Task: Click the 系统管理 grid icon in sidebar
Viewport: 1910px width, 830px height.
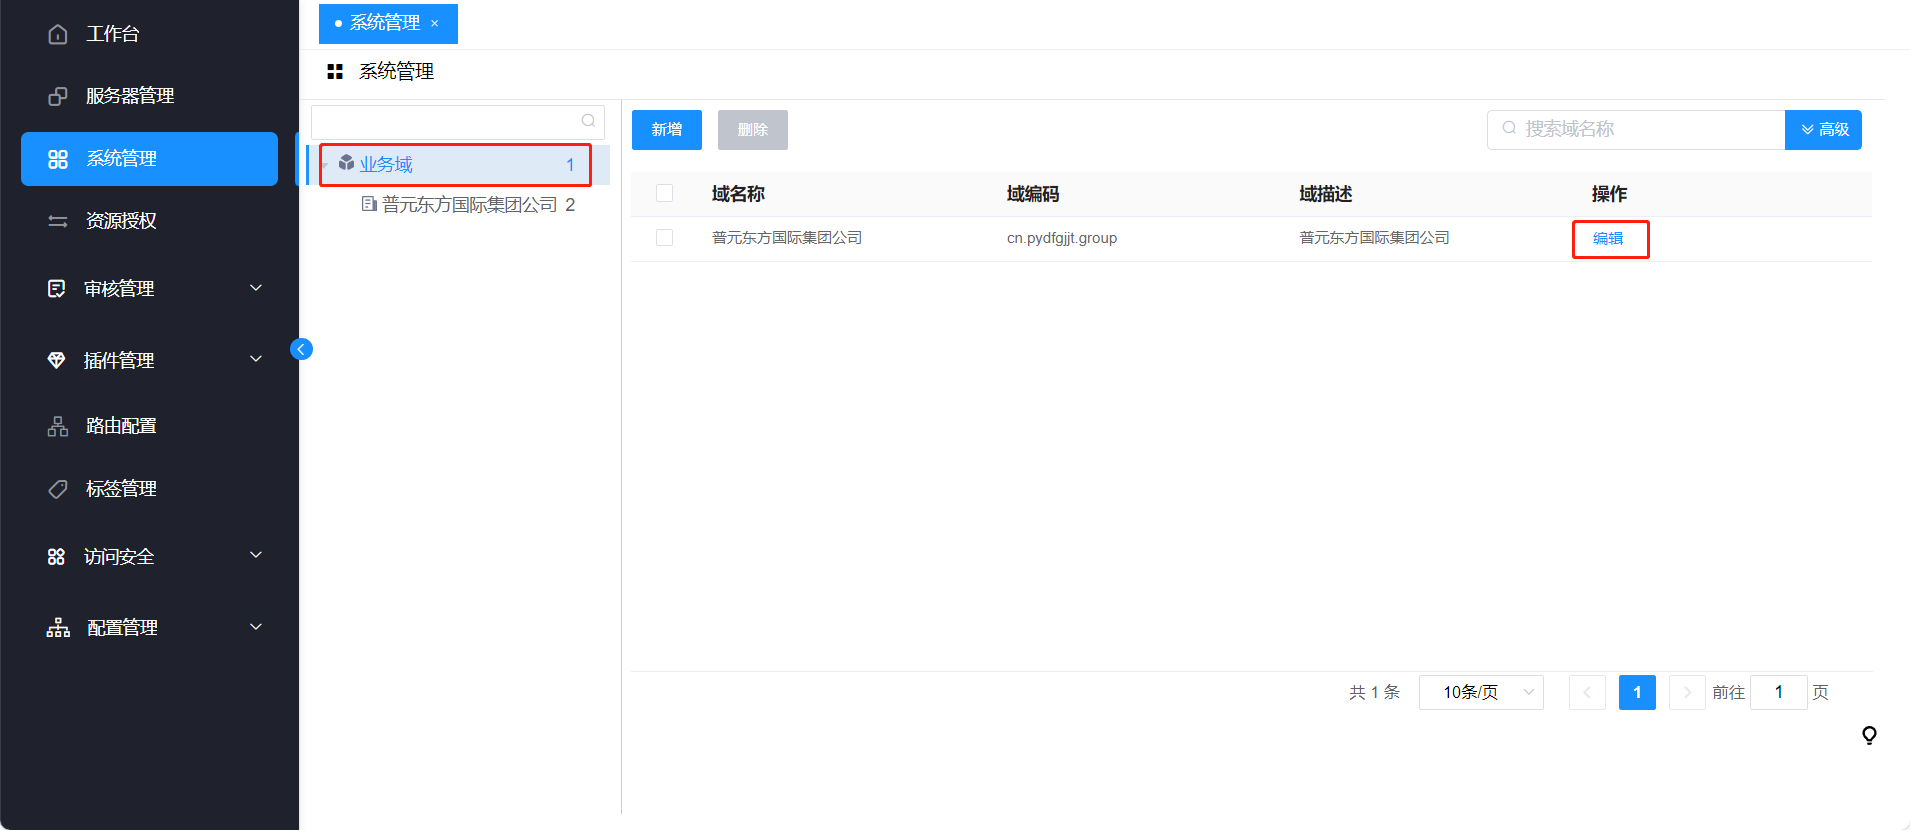Action: coord(58,159)
